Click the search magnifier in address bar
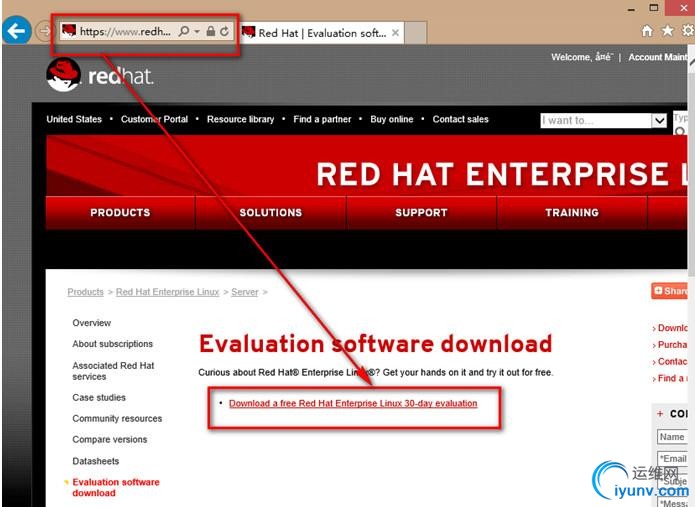This screenshot has width=695, height=507. (184, 31)
